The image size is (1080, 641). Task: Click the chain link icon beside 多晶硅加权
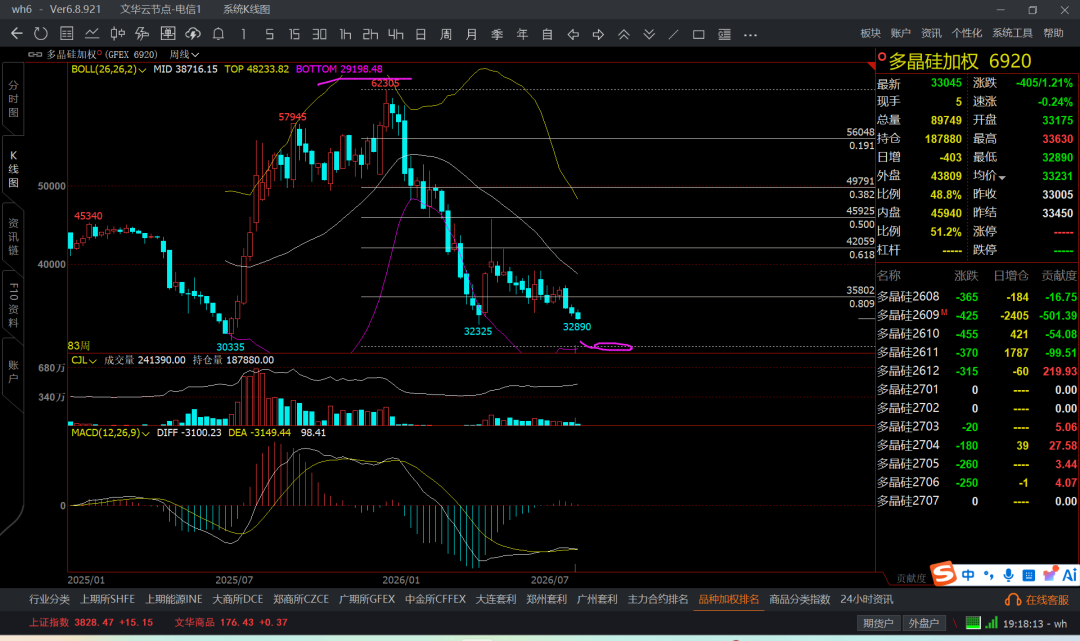[x=34, y=54]
